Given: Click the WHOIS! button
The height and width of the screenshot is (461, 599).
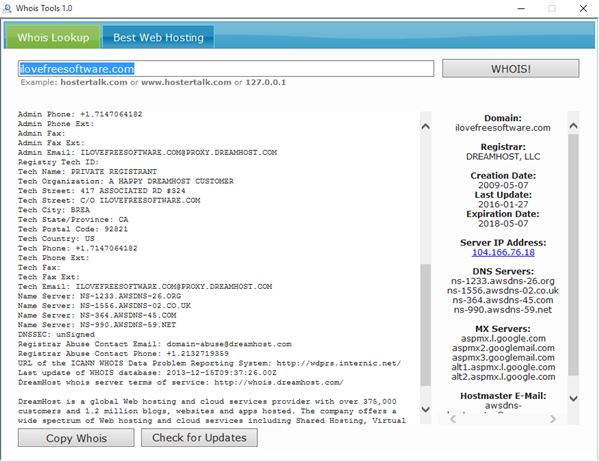Looking at the screenshot, I should (511, 69).
